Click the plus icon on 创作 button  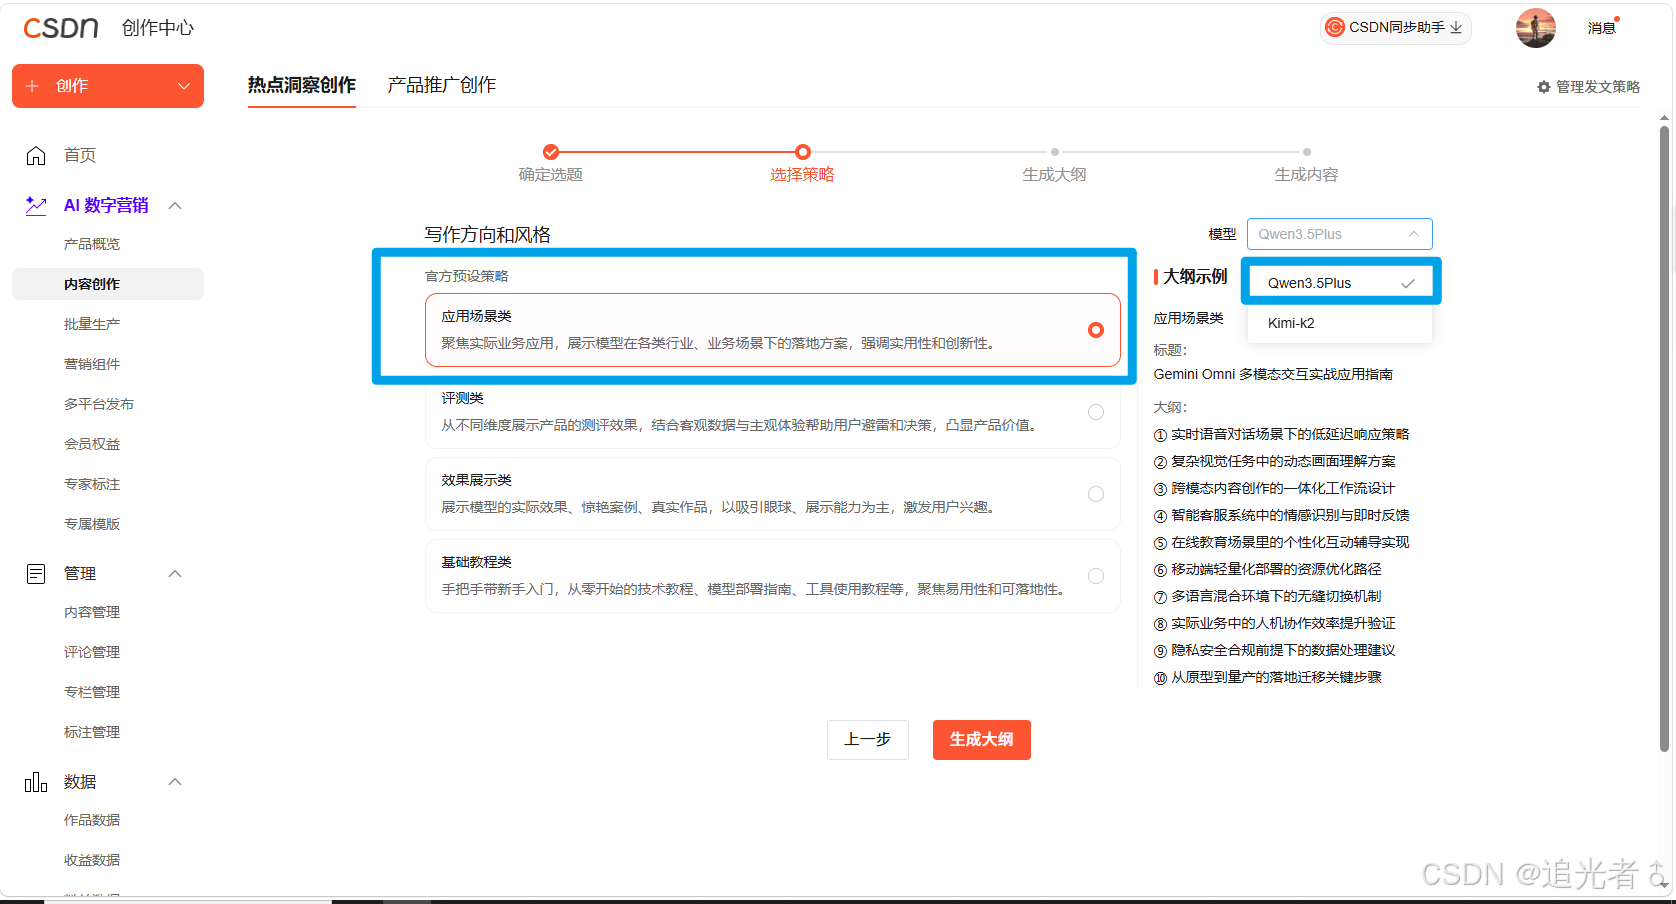point(32,86)
